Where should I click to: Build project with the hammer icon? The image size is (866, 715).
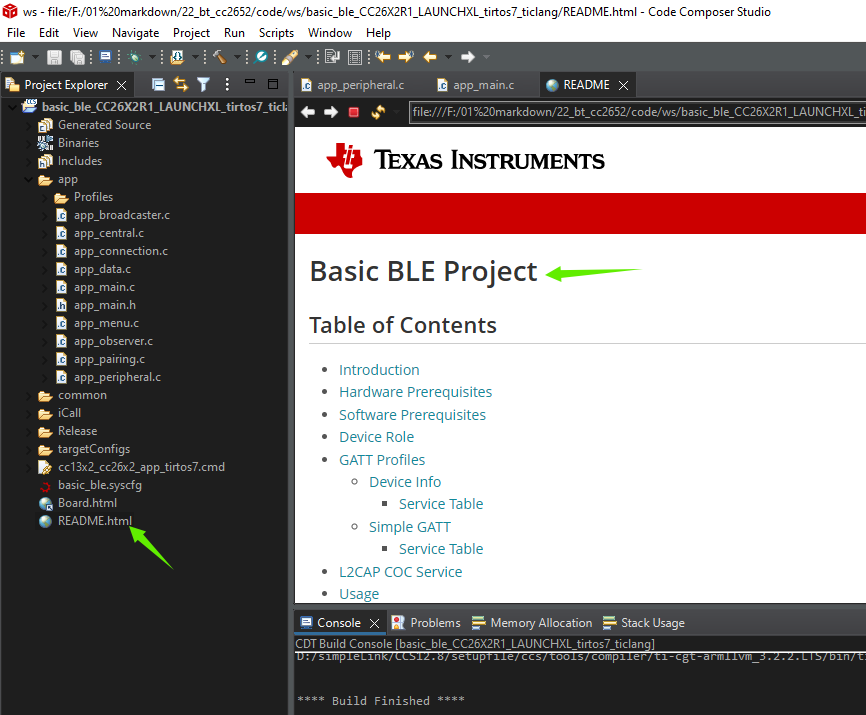tap(220, 57)
